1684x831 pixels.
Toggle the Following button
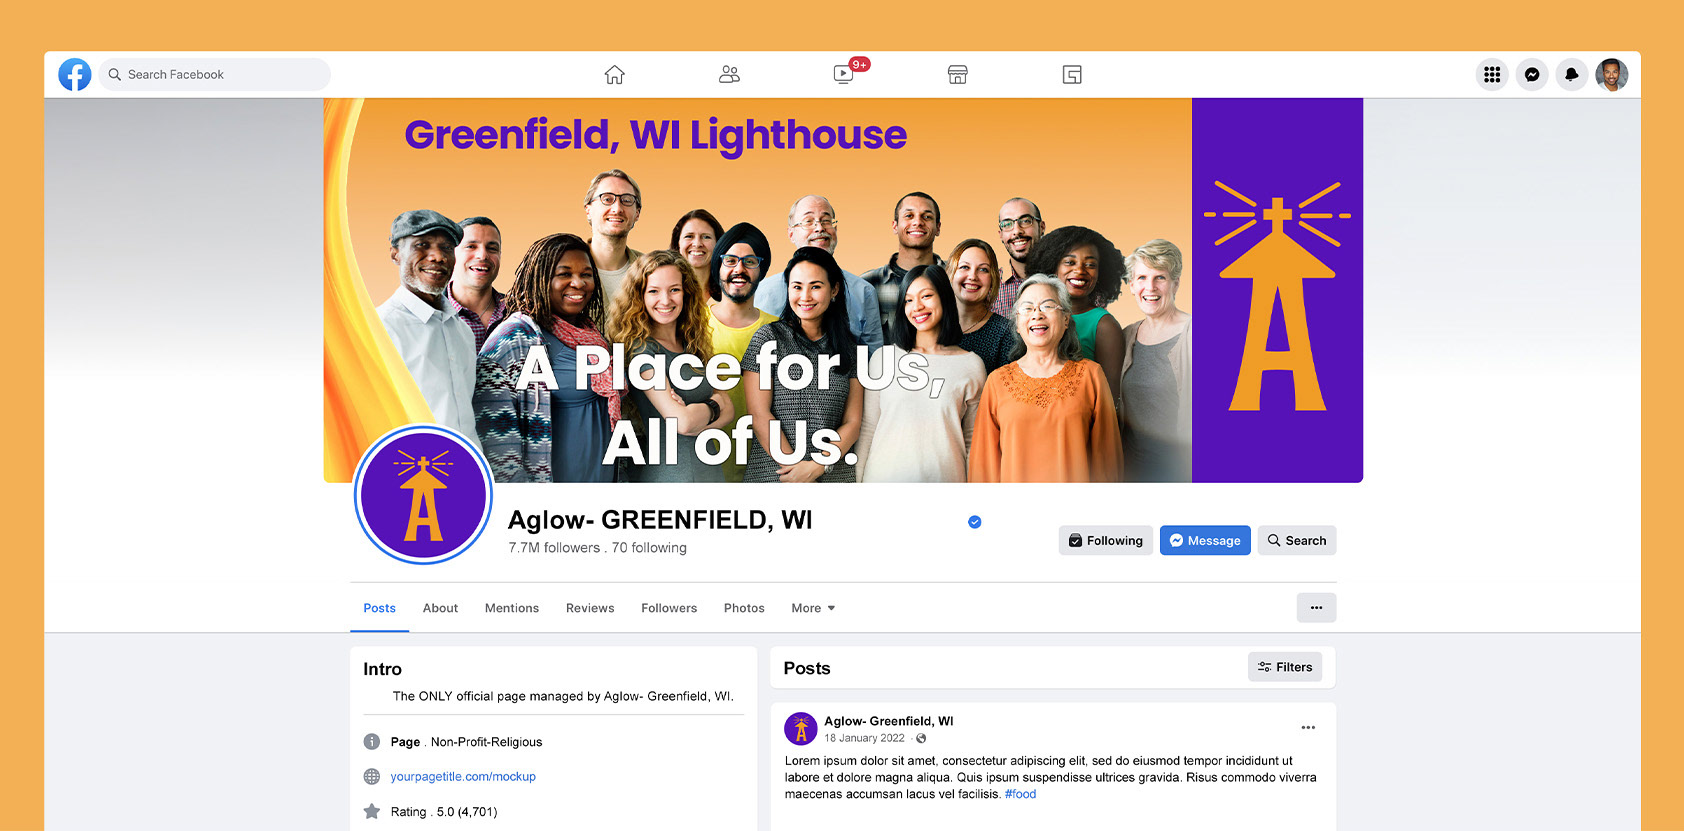[x=1105, y=540]
